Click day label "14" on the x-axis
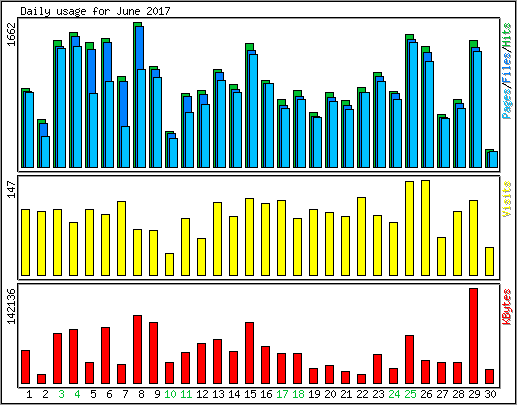Screen dimensions: 517x405 pos(234,394)
